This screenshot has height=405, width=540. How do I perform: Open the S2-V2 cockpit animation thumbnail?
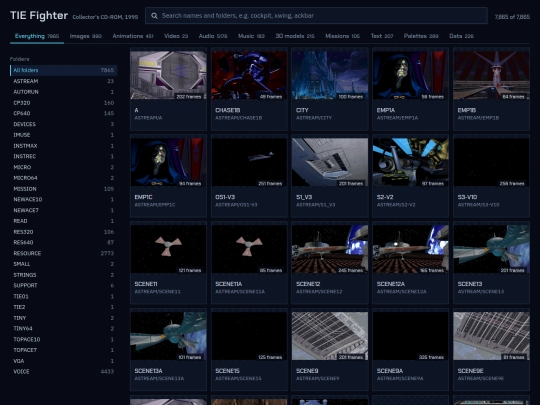(411, 162)
